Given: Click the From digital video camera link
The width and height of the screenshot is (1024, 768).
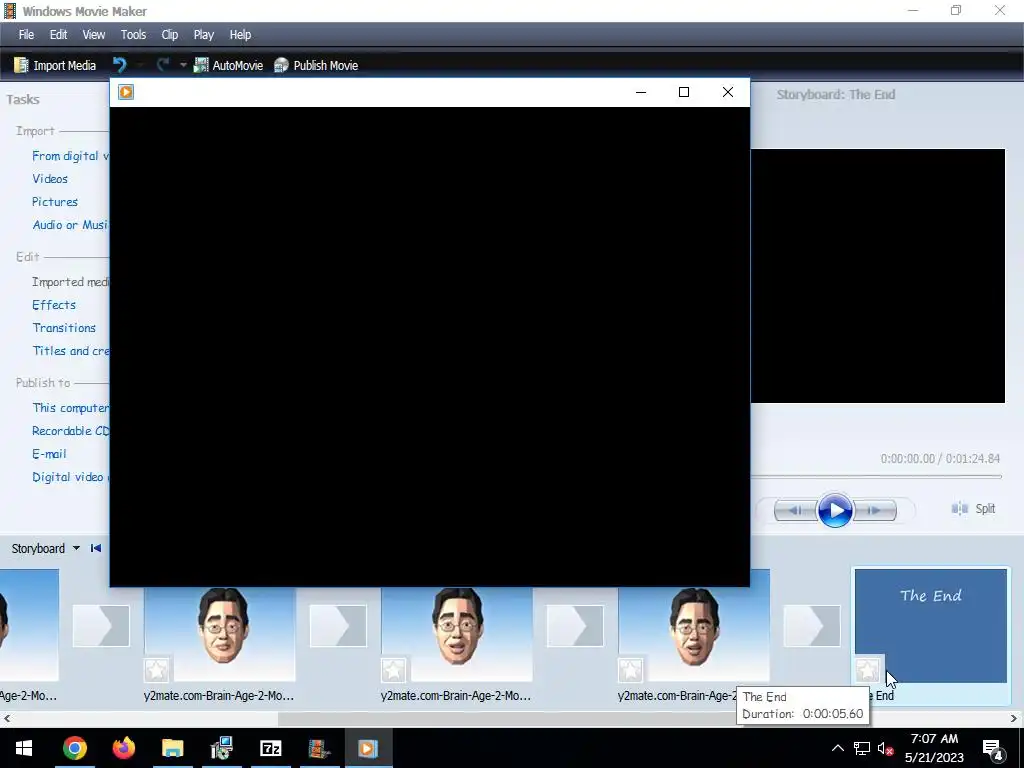Looking at the screenshot, I should coord(71,155).
